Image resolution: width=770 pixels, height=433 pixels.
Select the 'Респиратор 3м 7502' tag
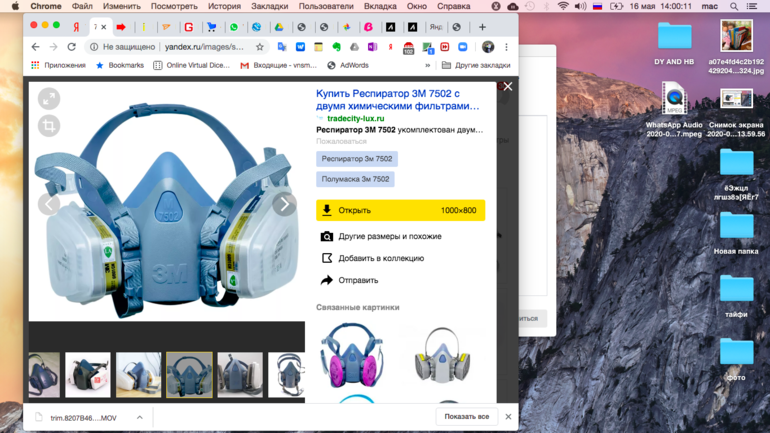(x=357, y=159)
